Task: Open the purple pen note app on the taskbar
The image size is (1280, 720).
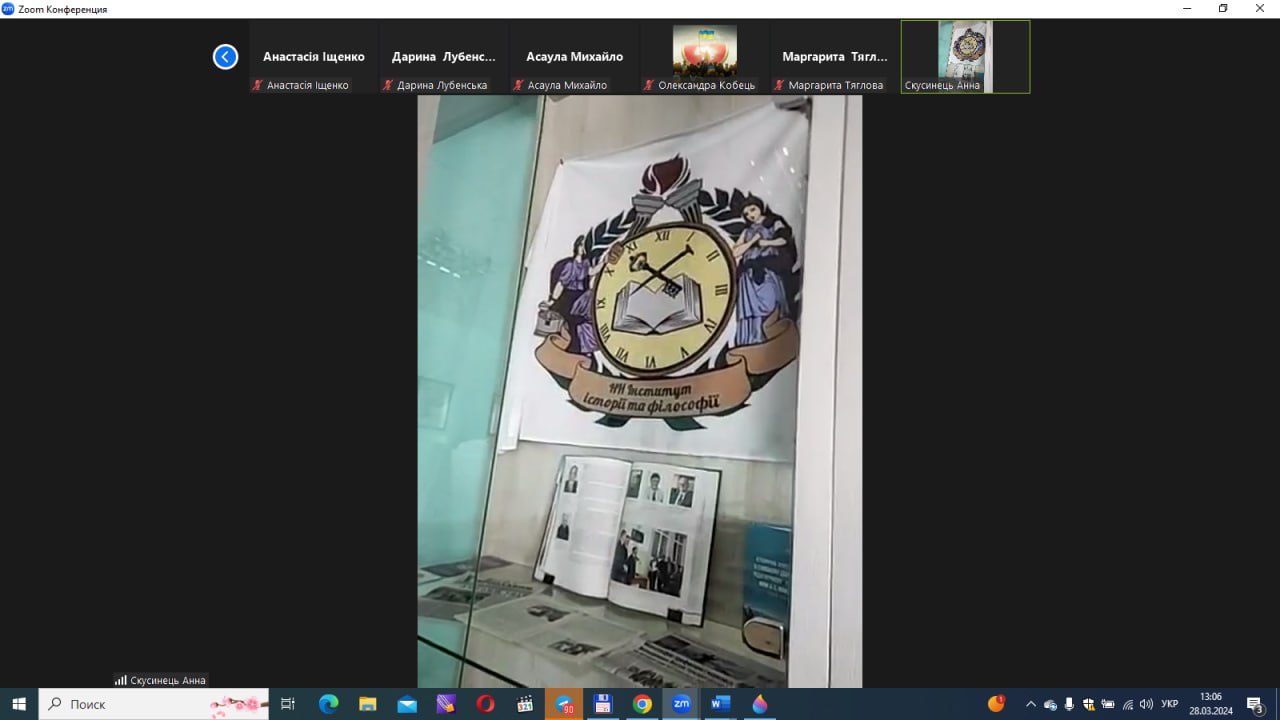Action: (x=446, y=704)
